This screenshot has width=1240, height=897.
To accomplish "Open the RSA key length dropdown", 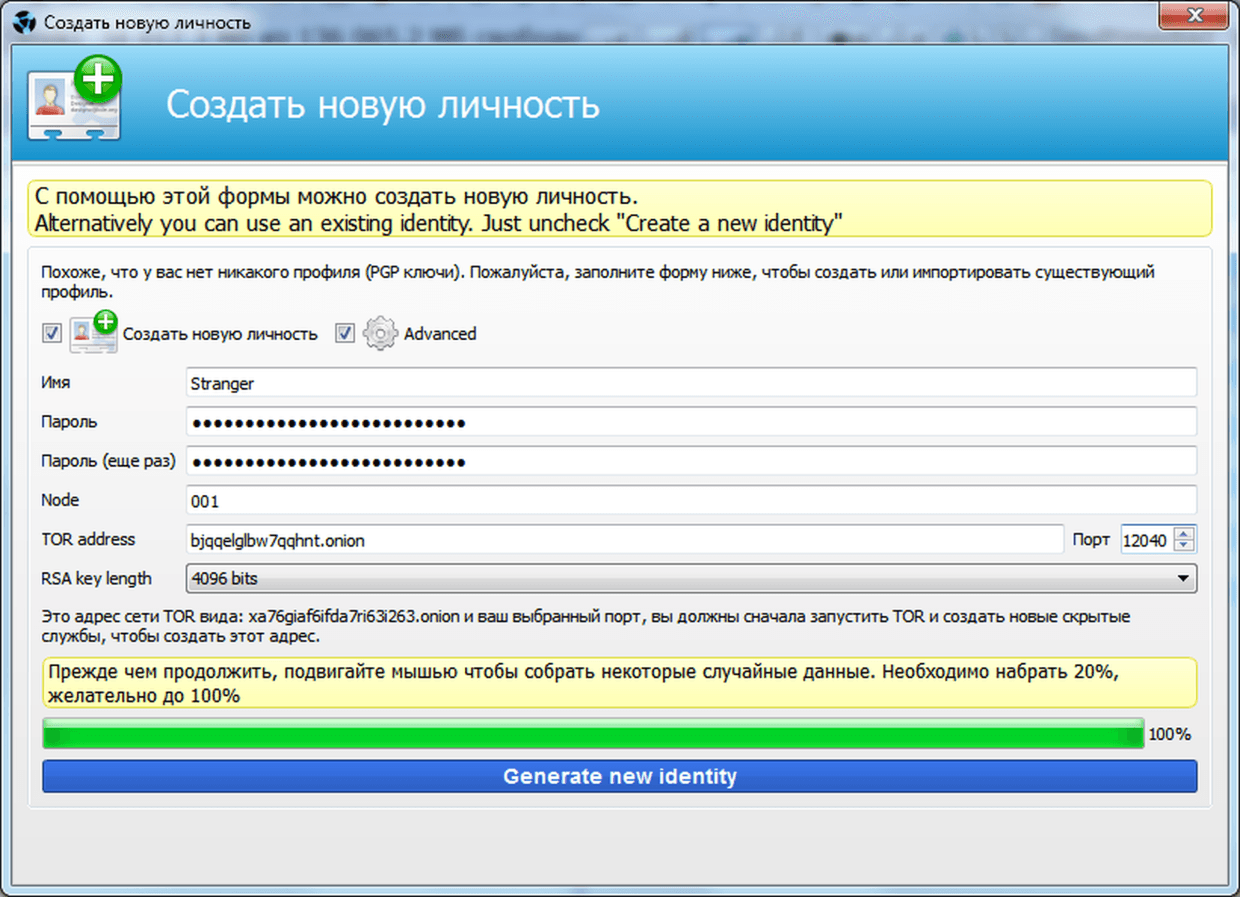I will pos(690,578).
